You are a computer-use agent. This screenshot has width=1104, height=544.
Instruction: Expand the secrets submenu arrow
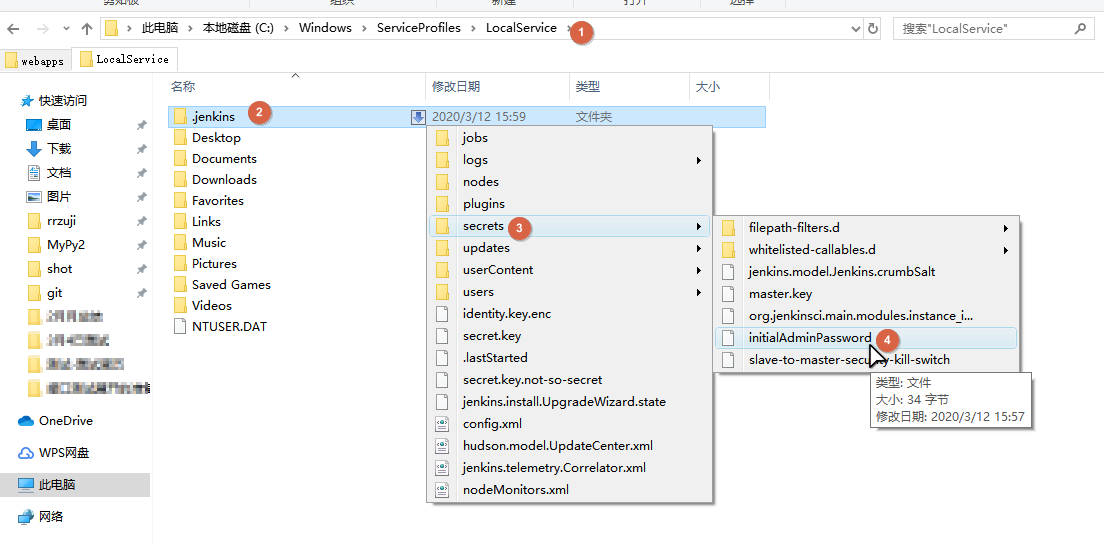pos(698,226)
